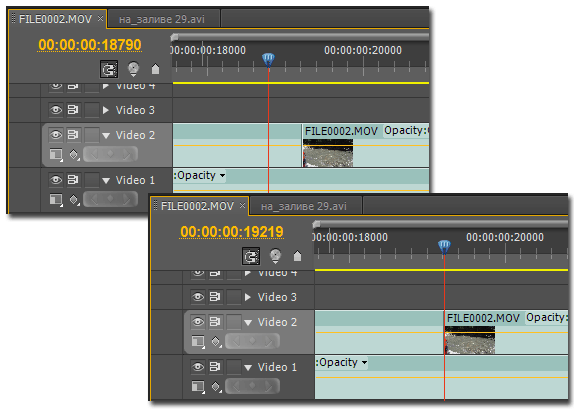Close FILE0002.MOV tab in upper panel
574x417 pixels.
(100, 18)
